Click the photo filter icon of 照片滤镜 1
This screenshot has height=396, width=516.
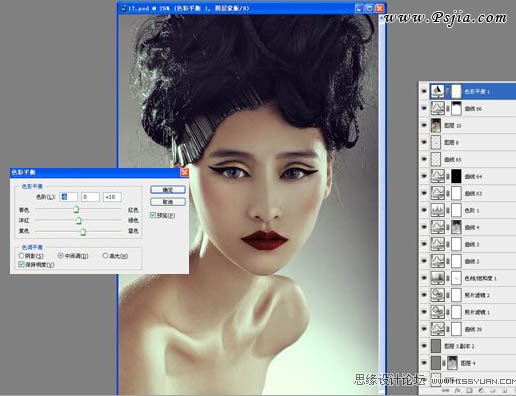[437, 312]
